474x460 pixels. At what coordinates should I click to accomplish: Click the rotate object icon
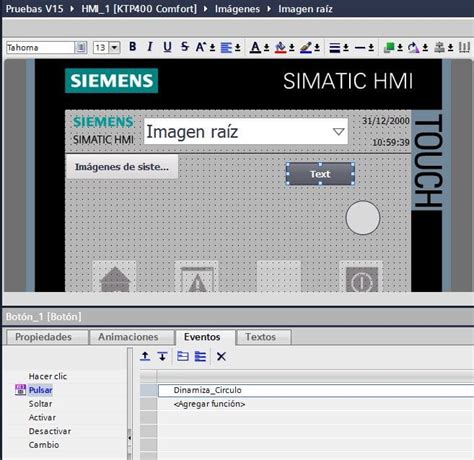point(414,48)
